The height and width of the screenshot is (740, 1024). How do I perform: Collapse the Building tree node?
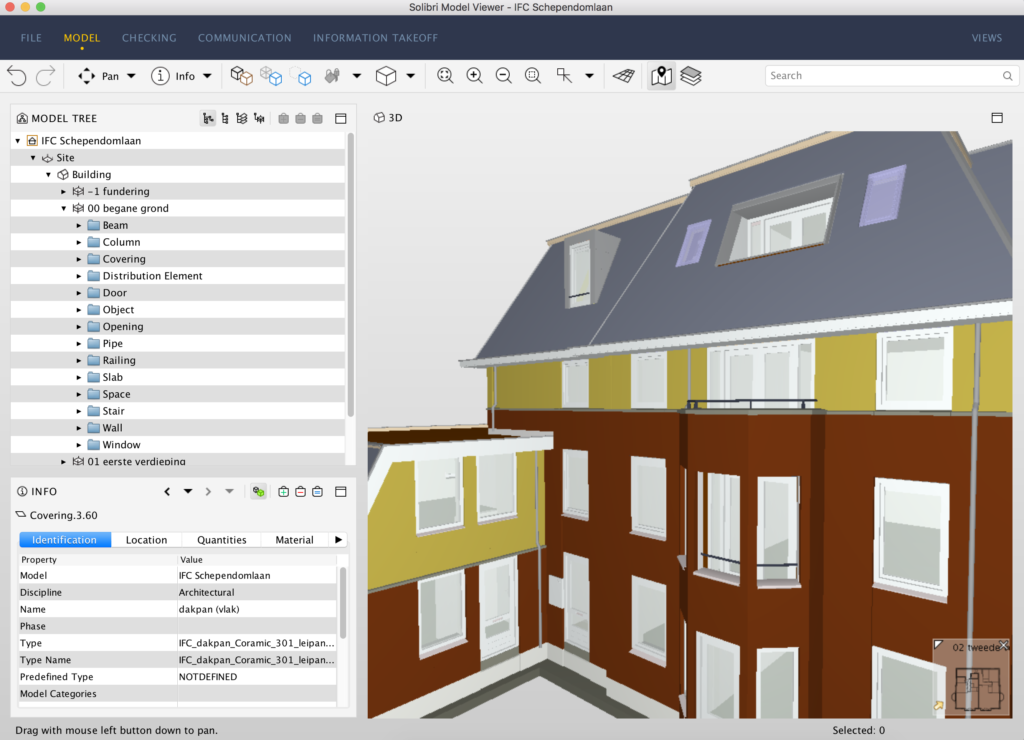[x=48, y=174]
